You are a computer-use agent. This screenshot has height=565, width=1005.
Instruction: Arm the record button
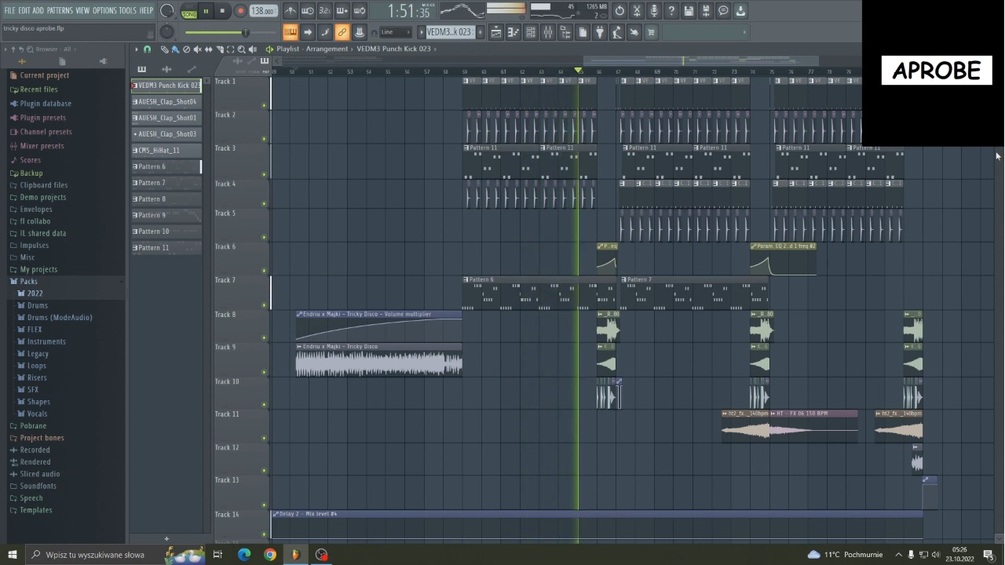tap(240, 11)
